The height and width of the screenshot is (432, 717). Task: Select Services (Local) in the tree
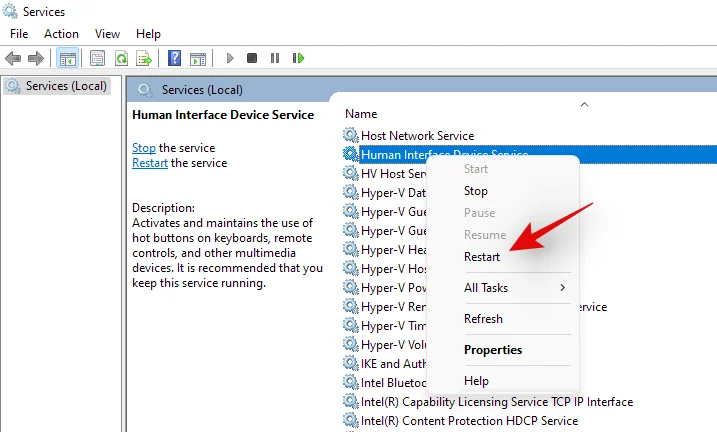pyautogui.click(x=65, y=86)
